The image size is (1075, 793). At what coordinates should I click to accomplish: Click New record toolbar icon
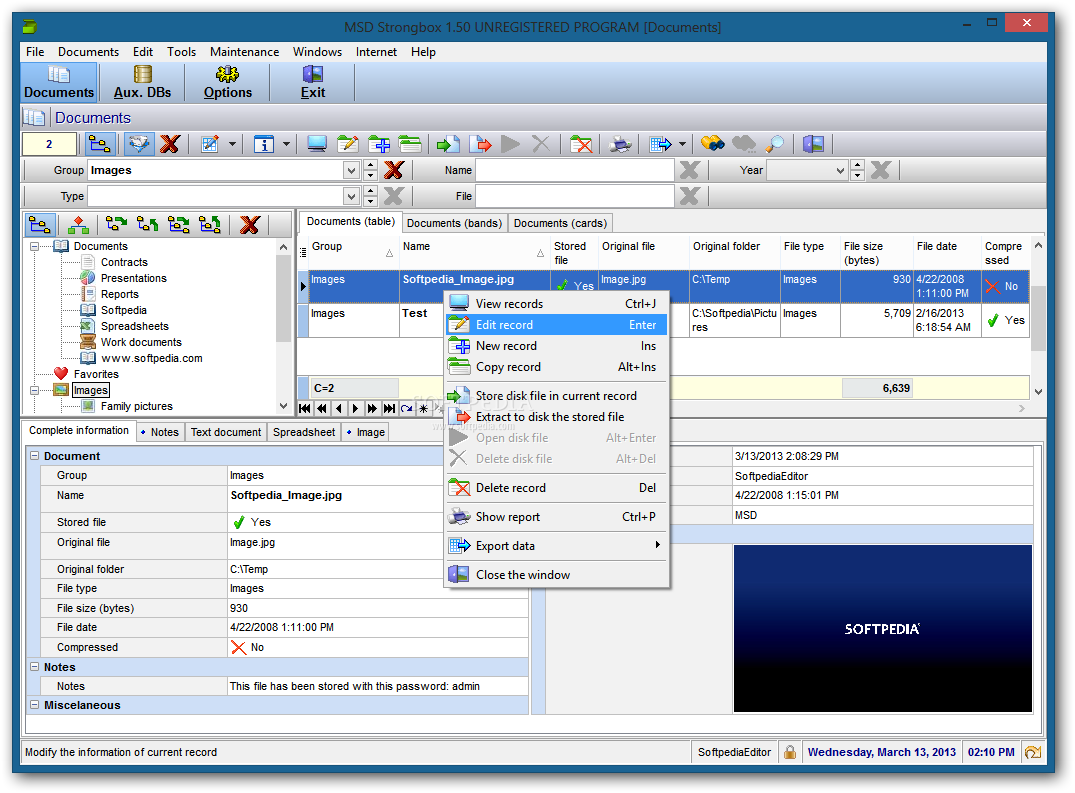click(x=379, y=144)
